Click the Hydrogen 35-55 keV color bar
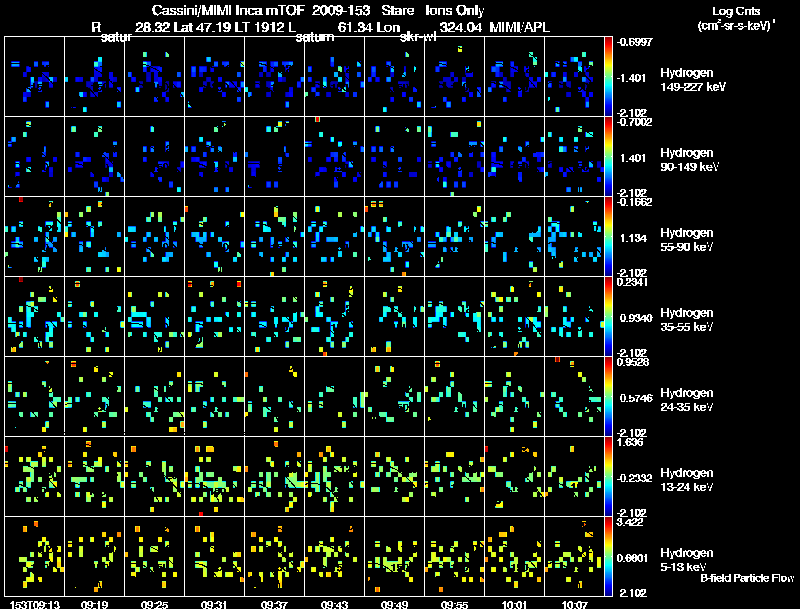The image size is (800, 609). [x=608, y=316]
